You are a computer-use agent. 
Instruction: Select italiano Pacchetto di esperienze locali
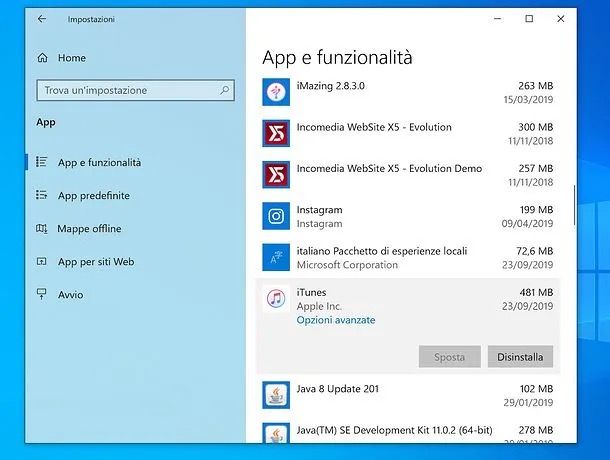pos(382,251)
